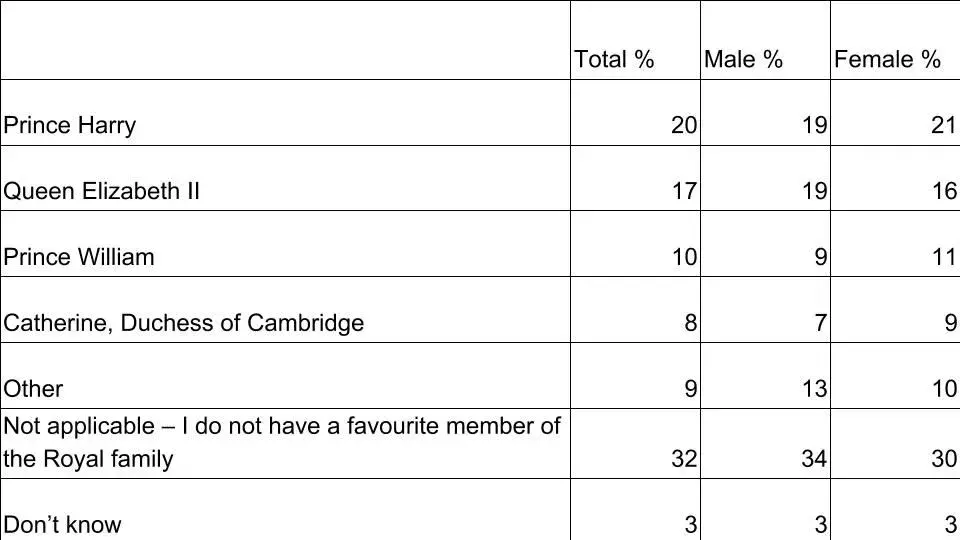This screenshot has width=960, height=540.
Task: Click the Not applicable Female % value
Action: (x=944, y=459)
